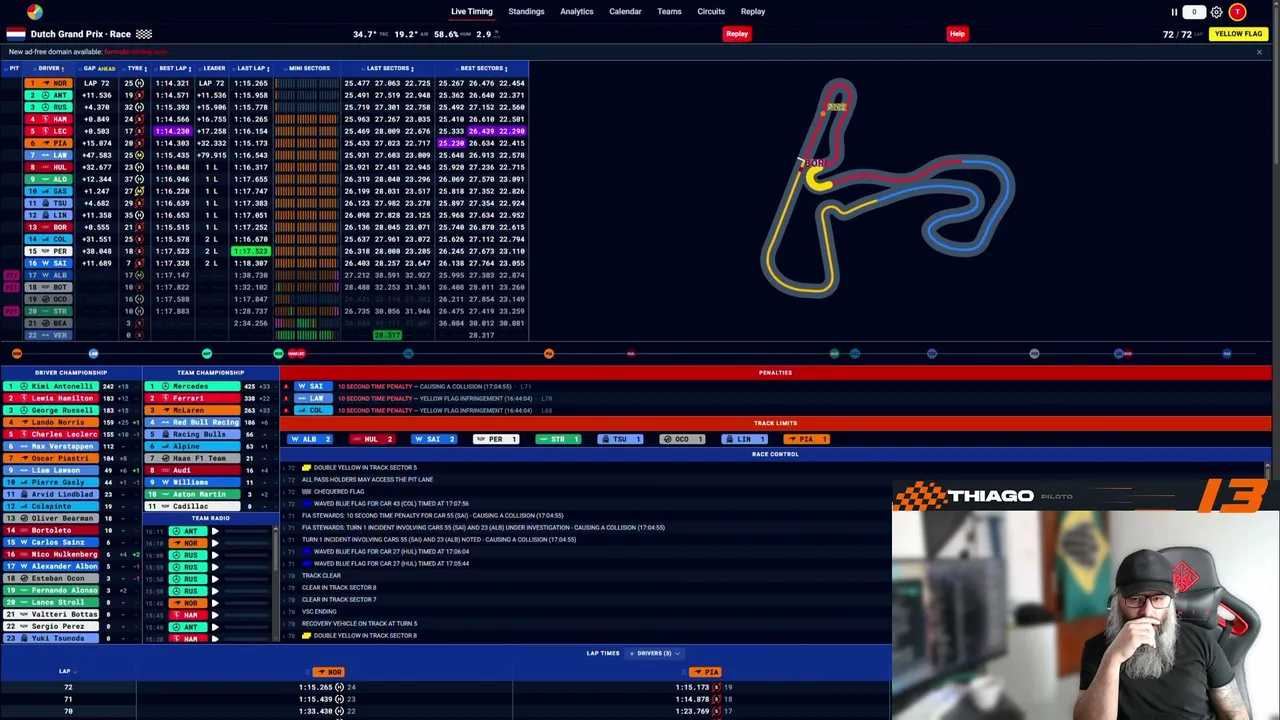Select the PER badge in the timing table

[x=49, y=251]
